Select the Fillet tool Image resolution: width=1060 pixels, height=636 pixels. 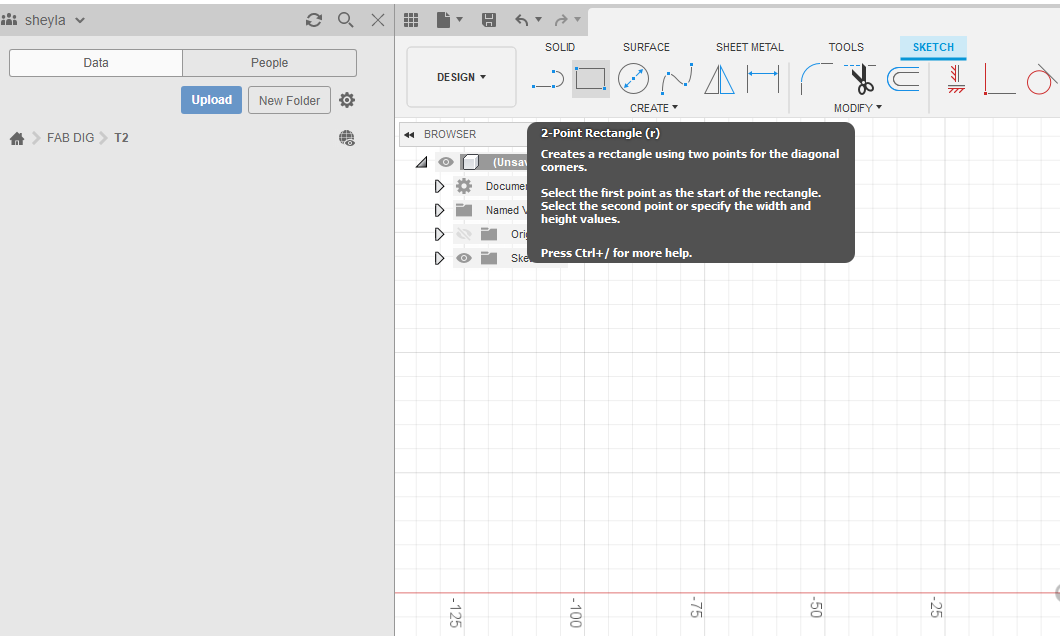815,79
